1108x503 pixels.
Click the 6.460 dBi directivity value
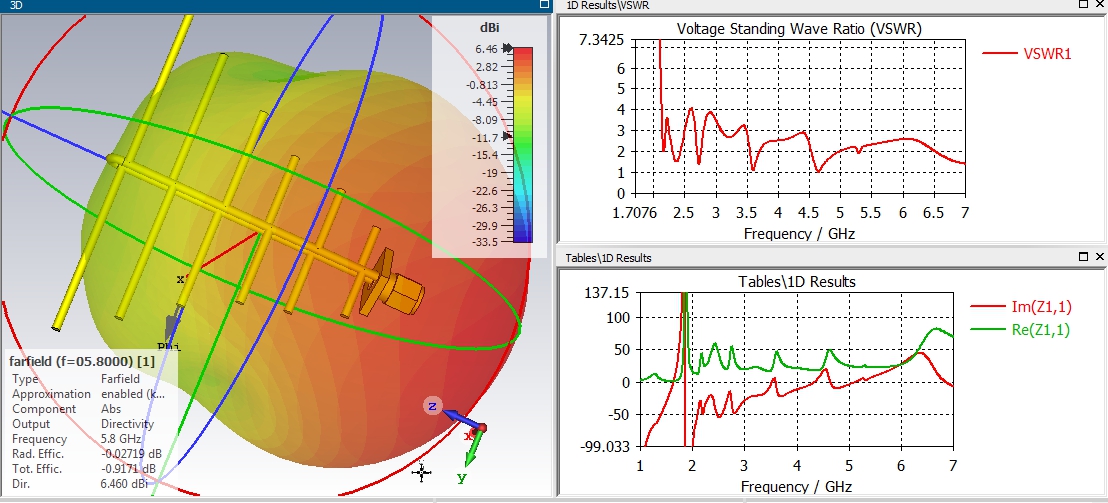[124, 485]
